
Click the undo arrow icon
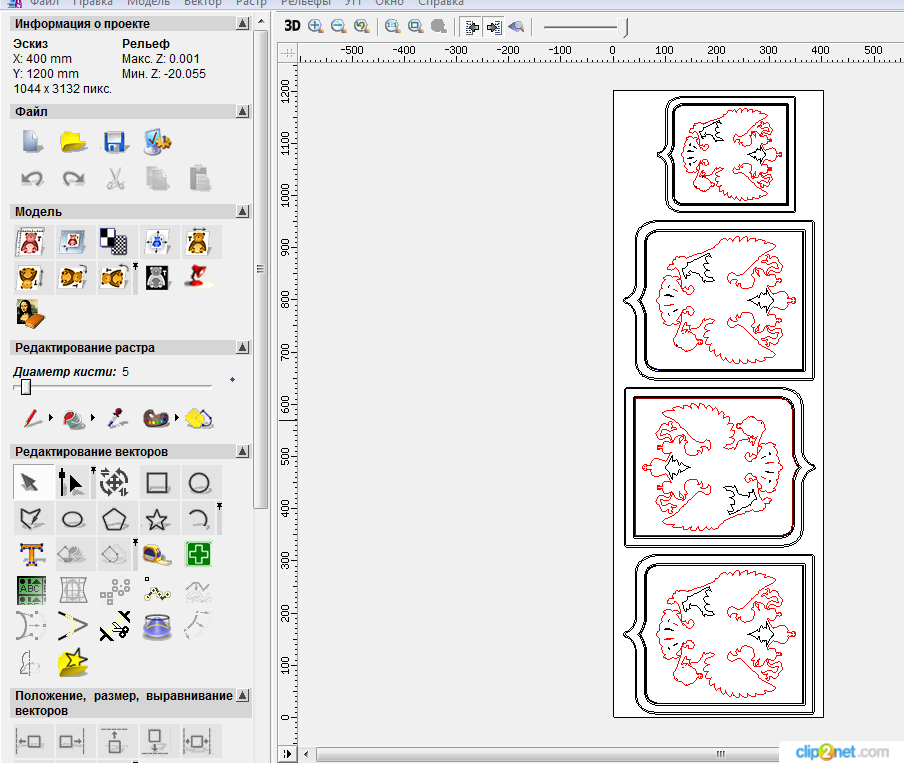coord(32,178)
